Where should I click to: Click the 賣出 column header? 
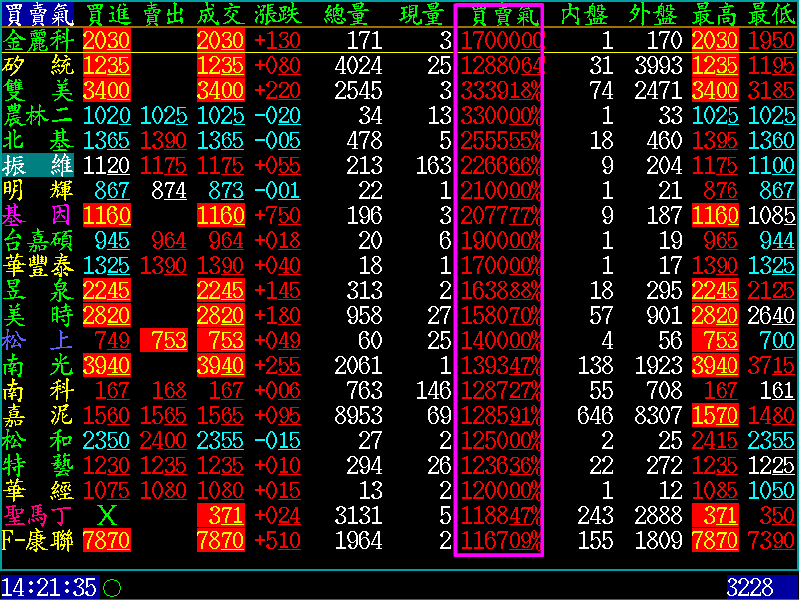pos(164,14)
